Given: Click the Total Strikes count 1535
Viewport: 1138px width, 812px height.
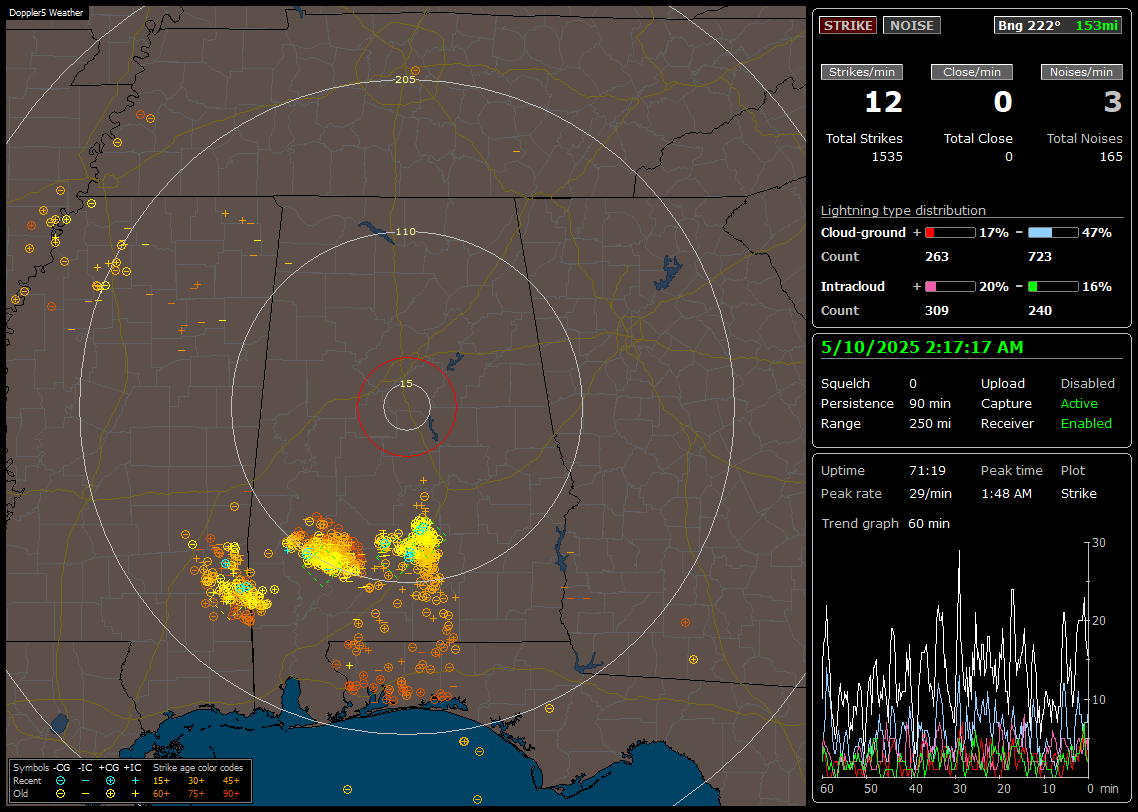Looking at the screenshot, I should (887, 157).
